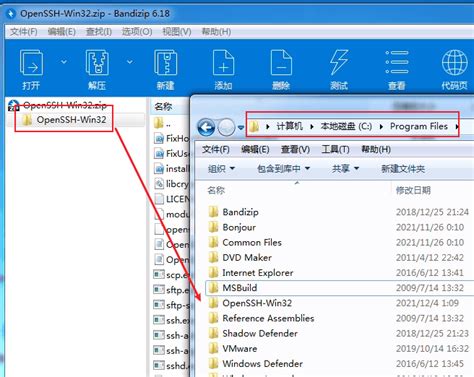Open the 组织 dropdown in Explorer
The image size is (474, 377).
[x=221, y=169]
